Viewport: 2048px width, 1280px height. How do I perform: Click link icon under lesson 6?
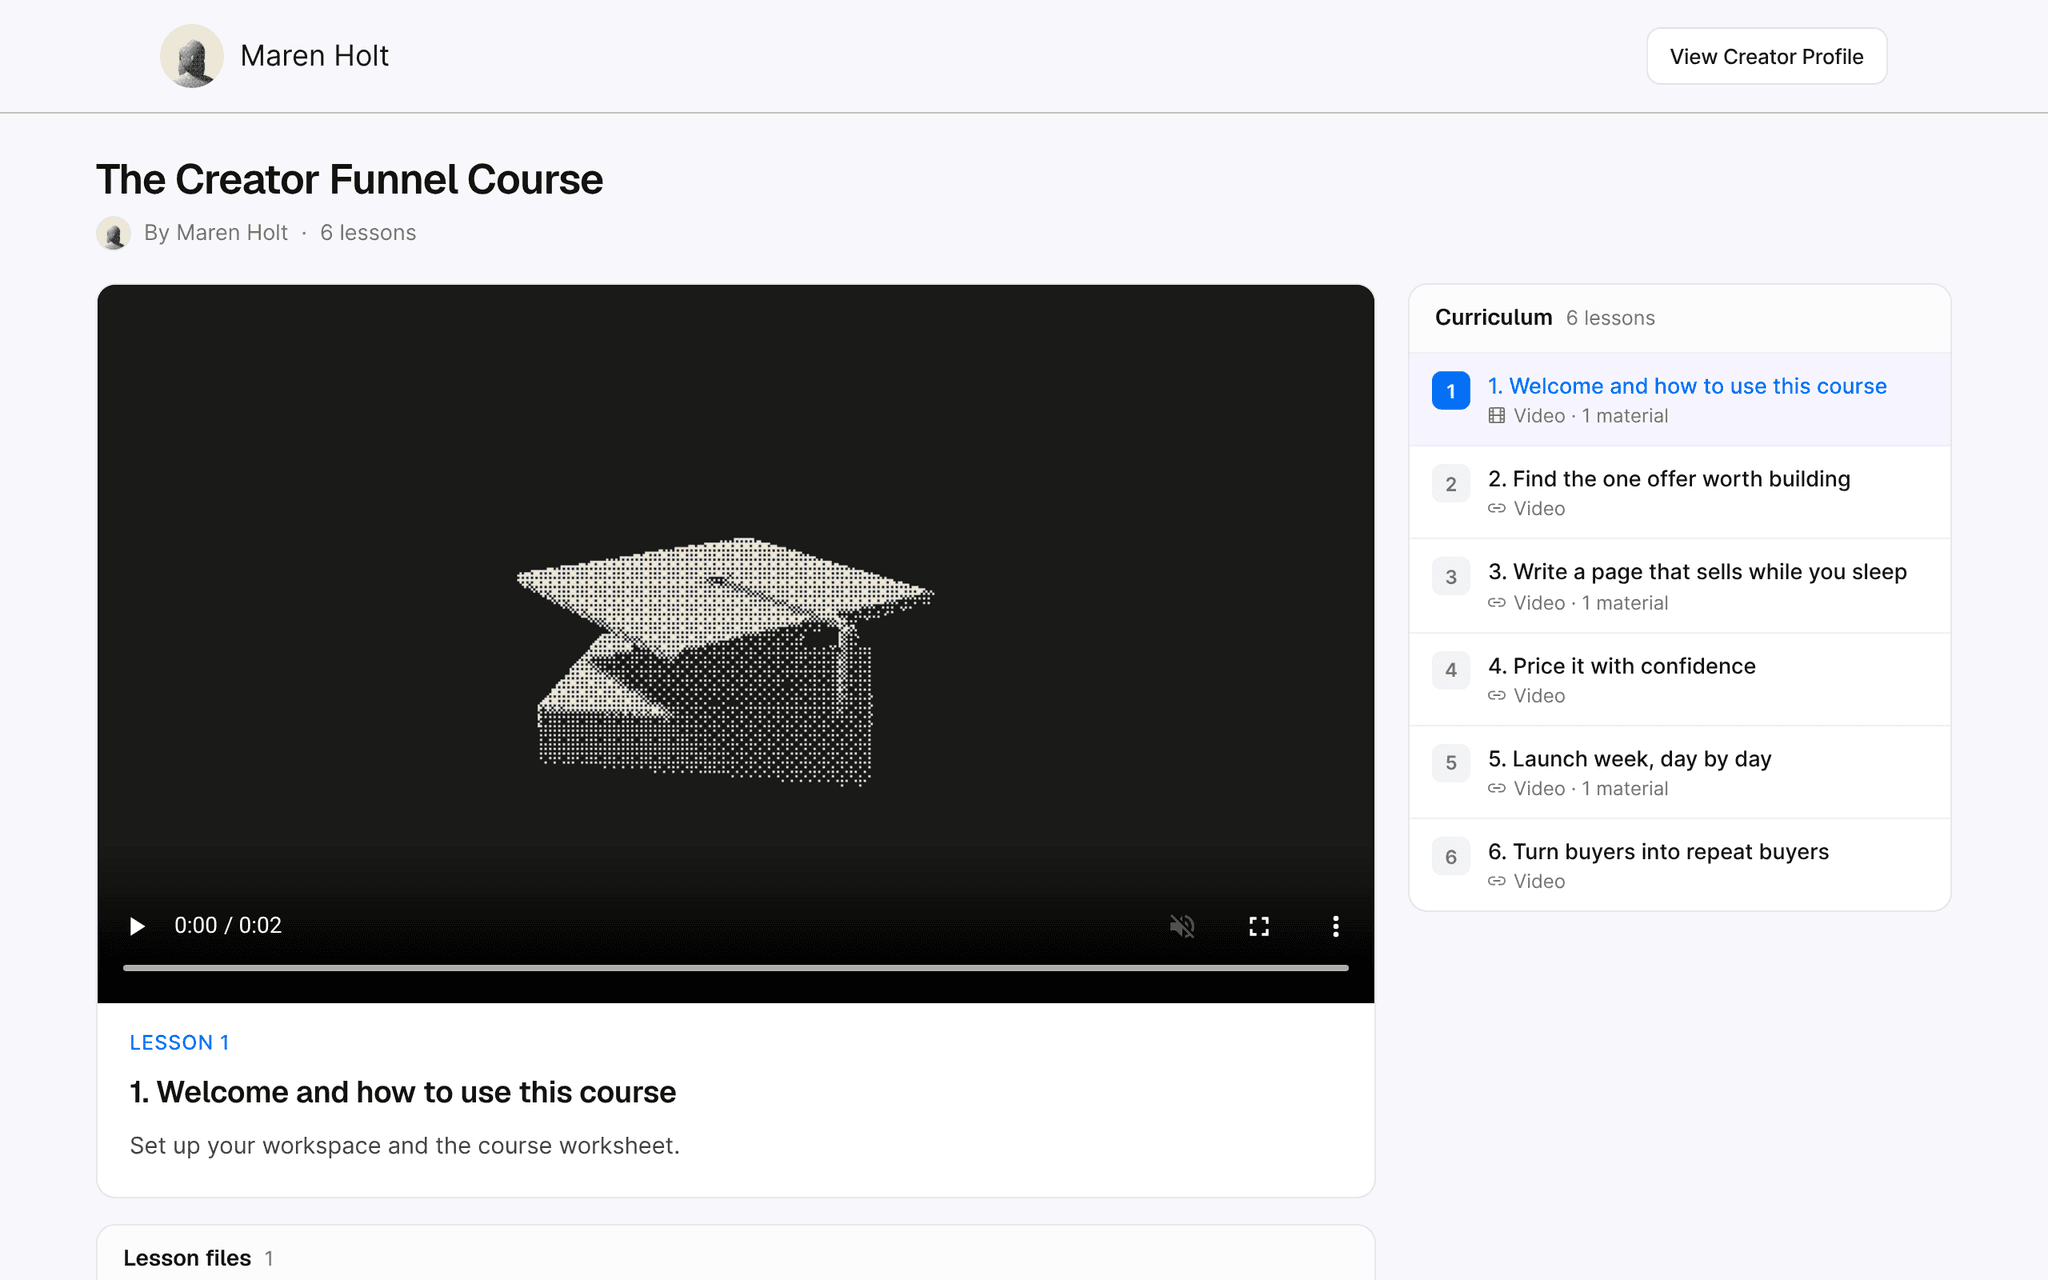click(1496, 882)
